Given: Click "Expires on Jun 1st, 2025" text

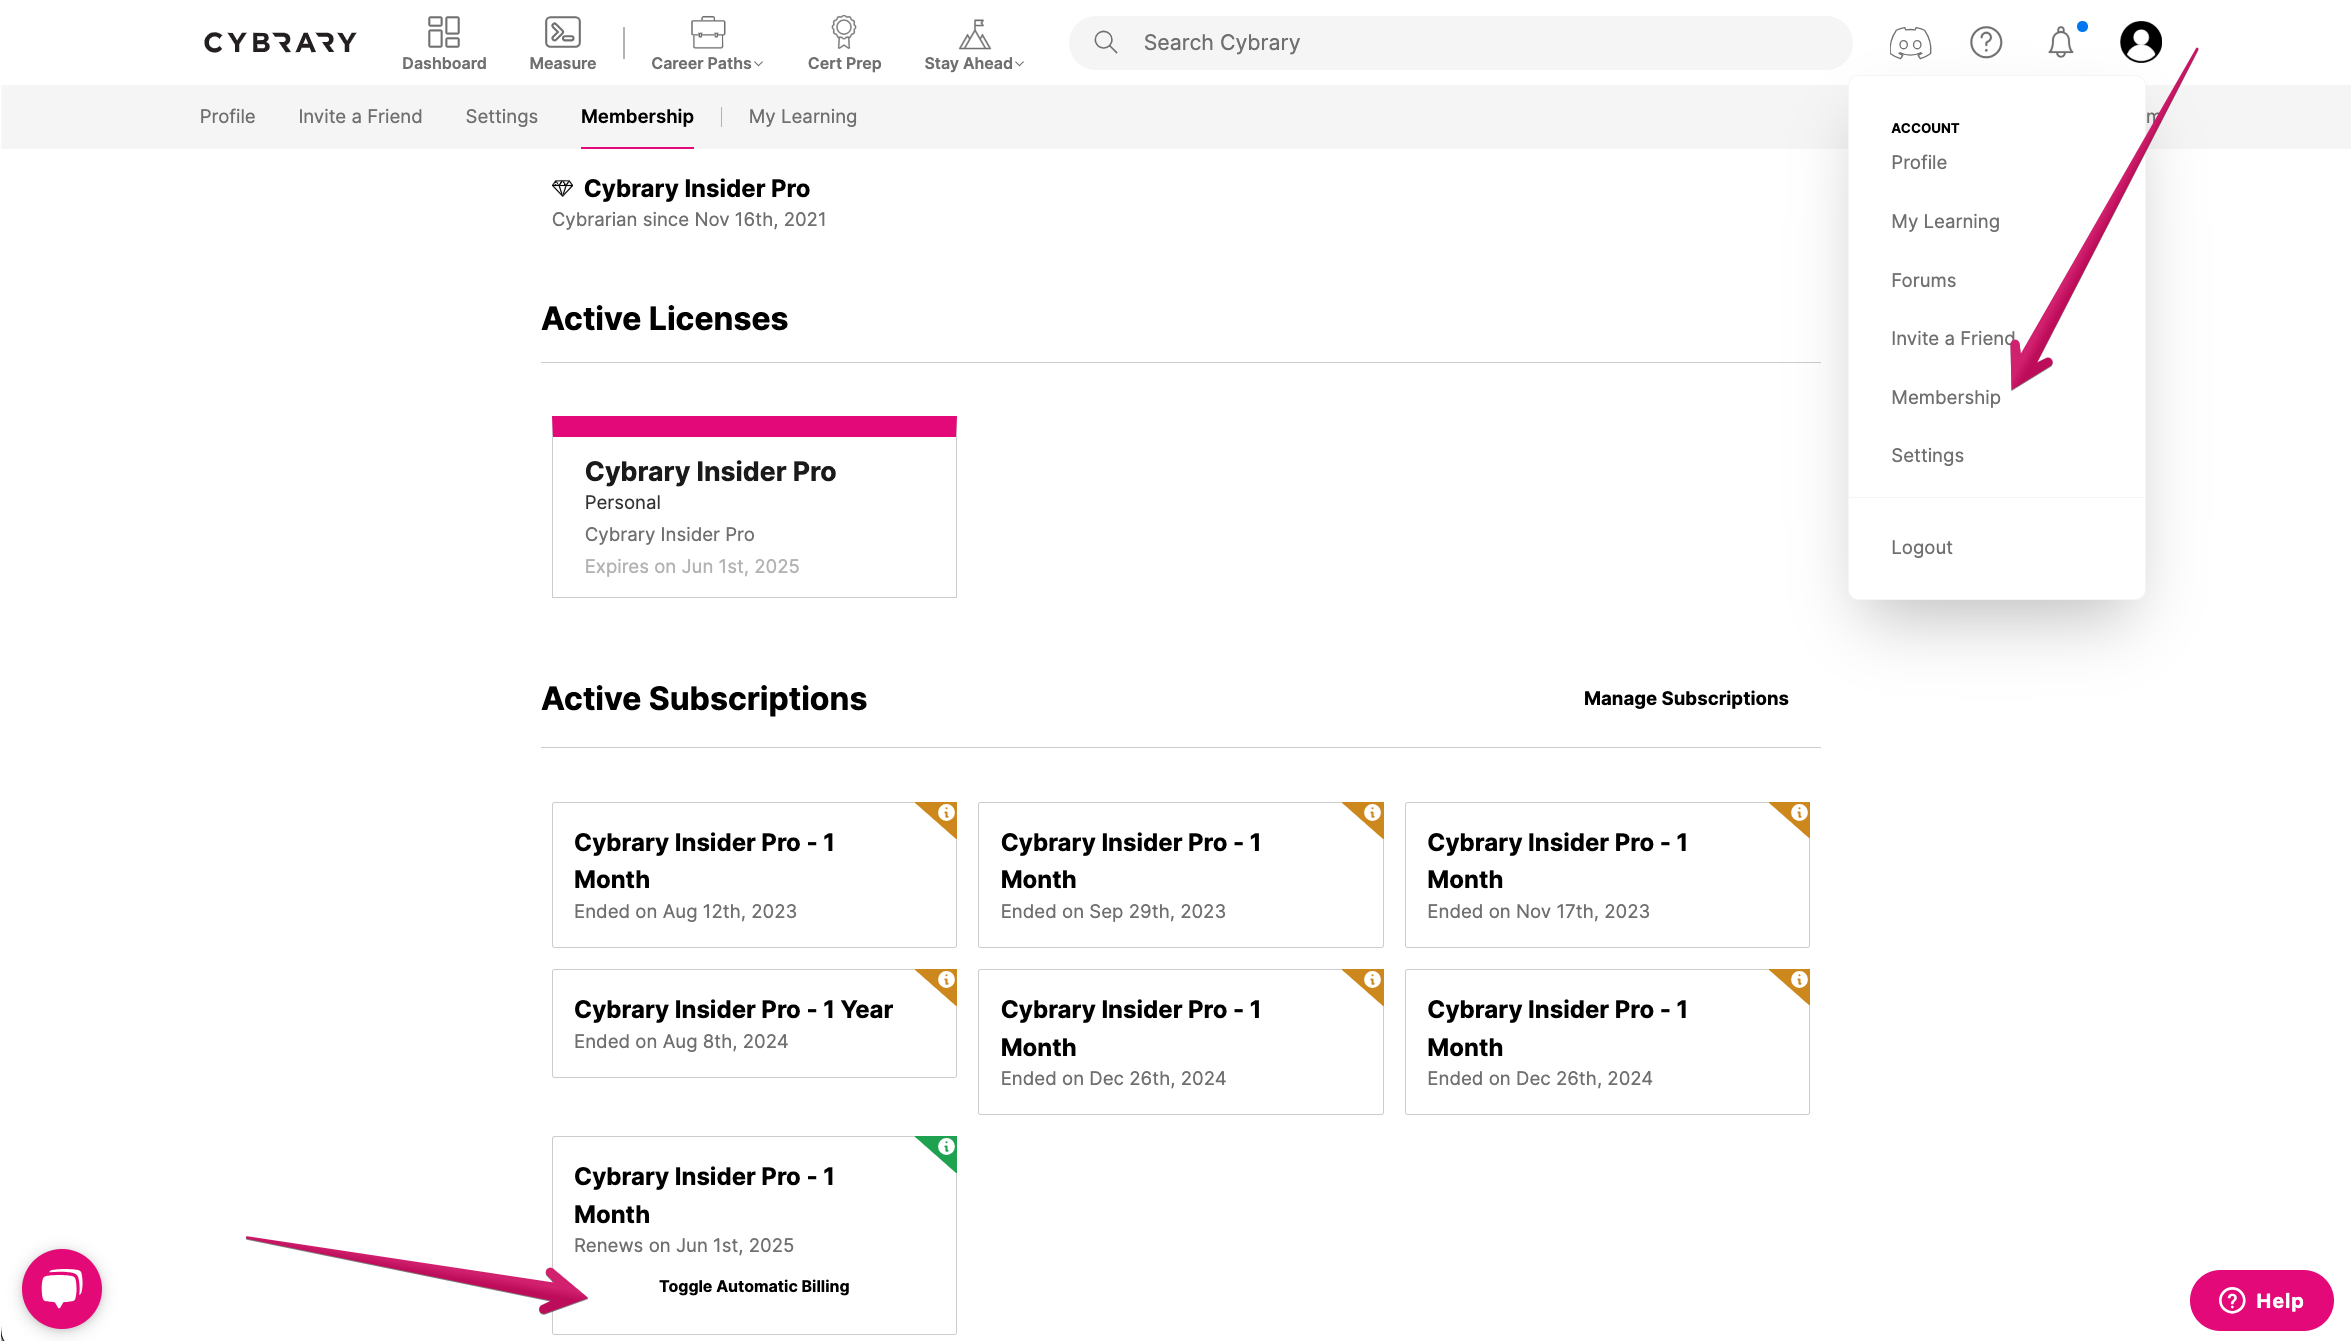Looking at the screenshot, I should pos(692,566).
